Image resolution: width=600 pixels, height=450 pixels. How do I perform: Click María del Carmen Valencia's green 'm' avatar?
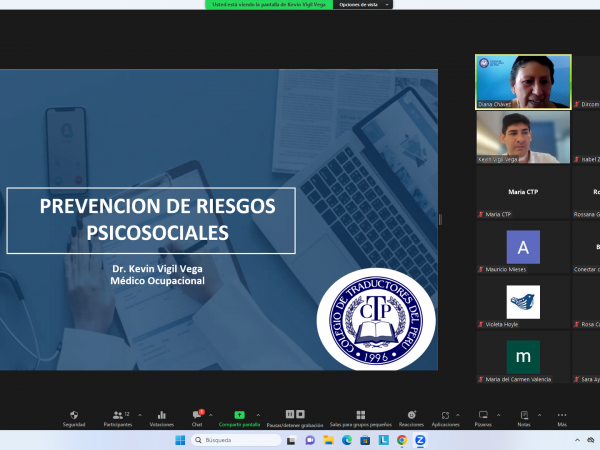coord(523,357)
